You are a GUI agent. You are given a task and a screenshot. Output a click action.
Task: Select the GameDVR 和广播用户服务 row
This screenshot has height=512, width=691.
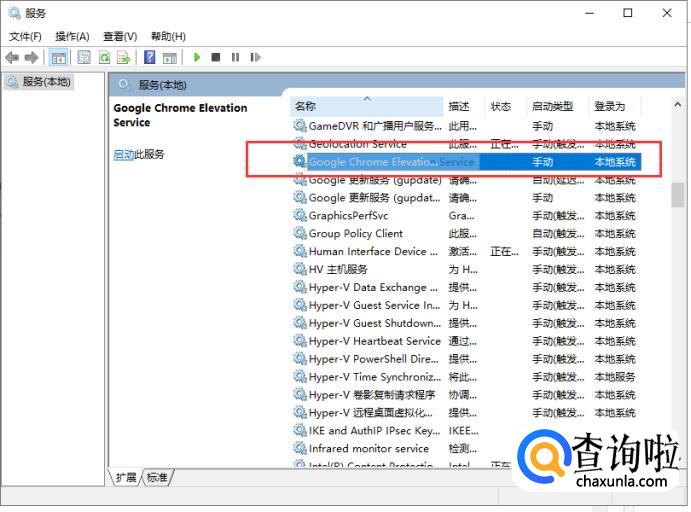(466, 126)
